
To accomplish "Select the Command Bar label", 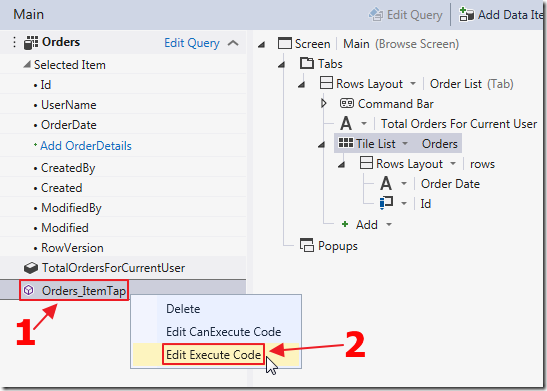I will pyautogui.click(x=396, y=104).
